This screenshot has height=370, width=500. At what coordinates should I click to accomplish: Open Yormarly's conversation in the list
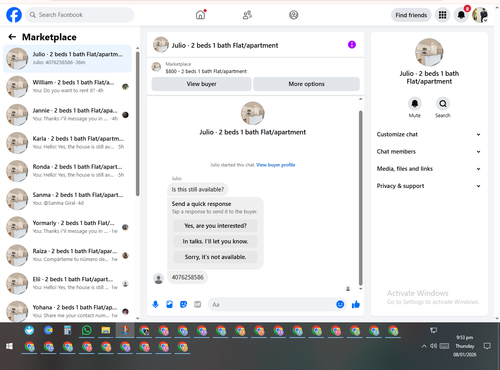pos(67,227)
